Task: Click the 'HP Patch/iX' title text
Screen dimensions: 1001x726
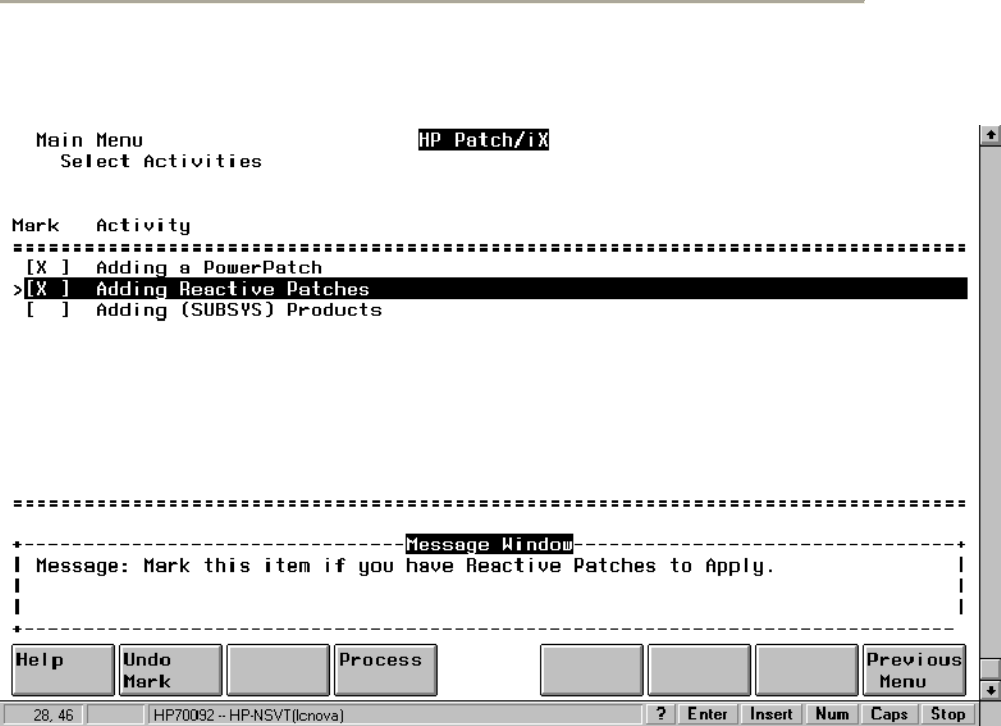Action: (x=483, y=140)
